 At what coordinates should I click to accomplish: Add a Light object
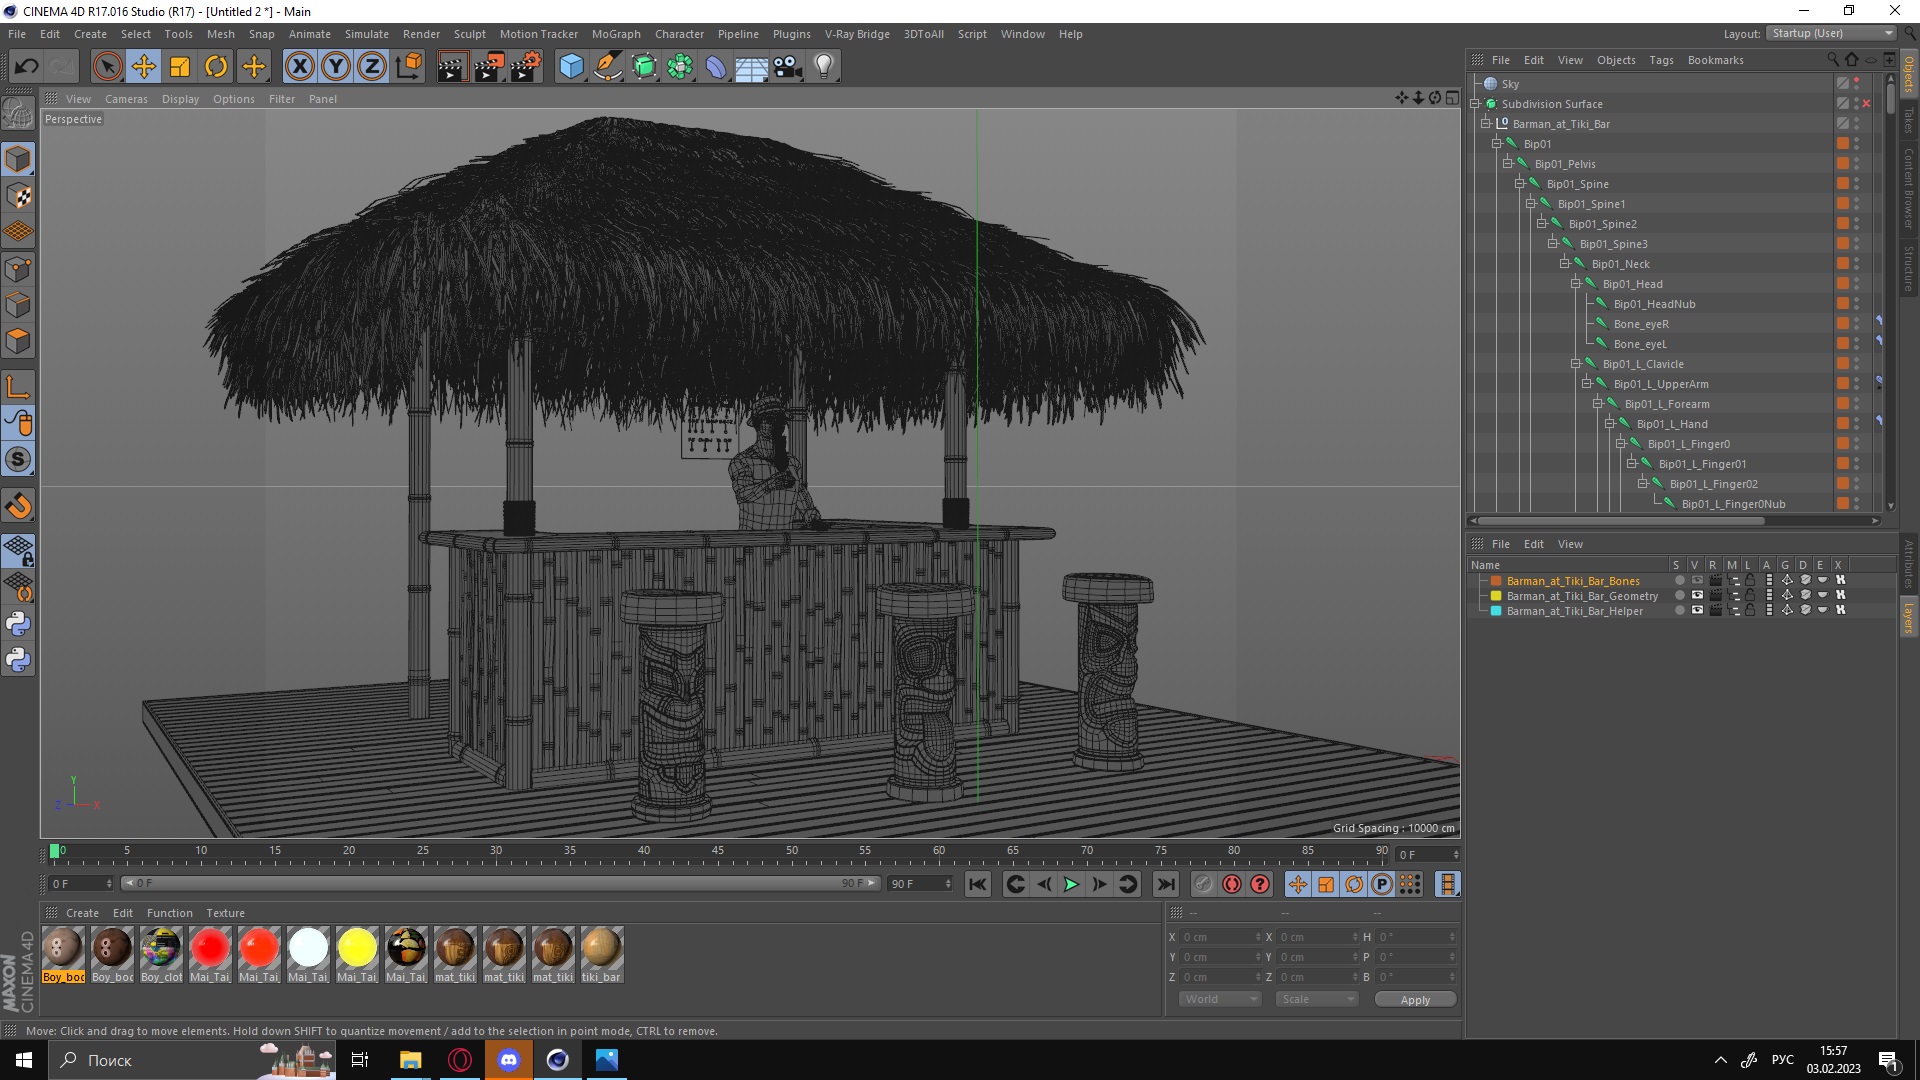pos(824,67)
